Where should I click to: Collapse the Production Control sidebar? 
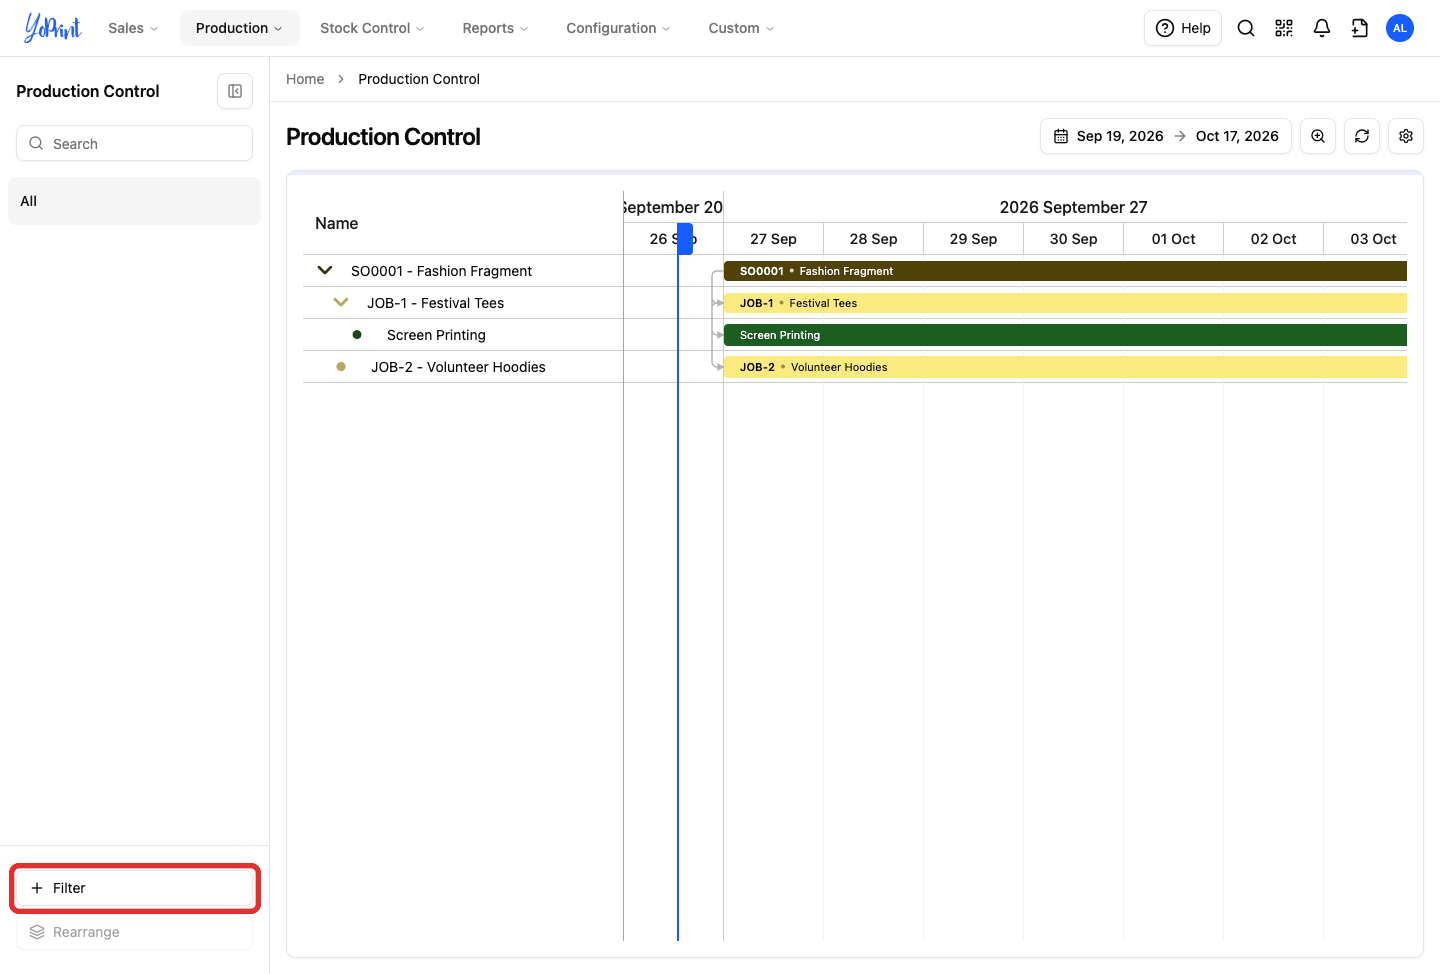pos(235,91)
